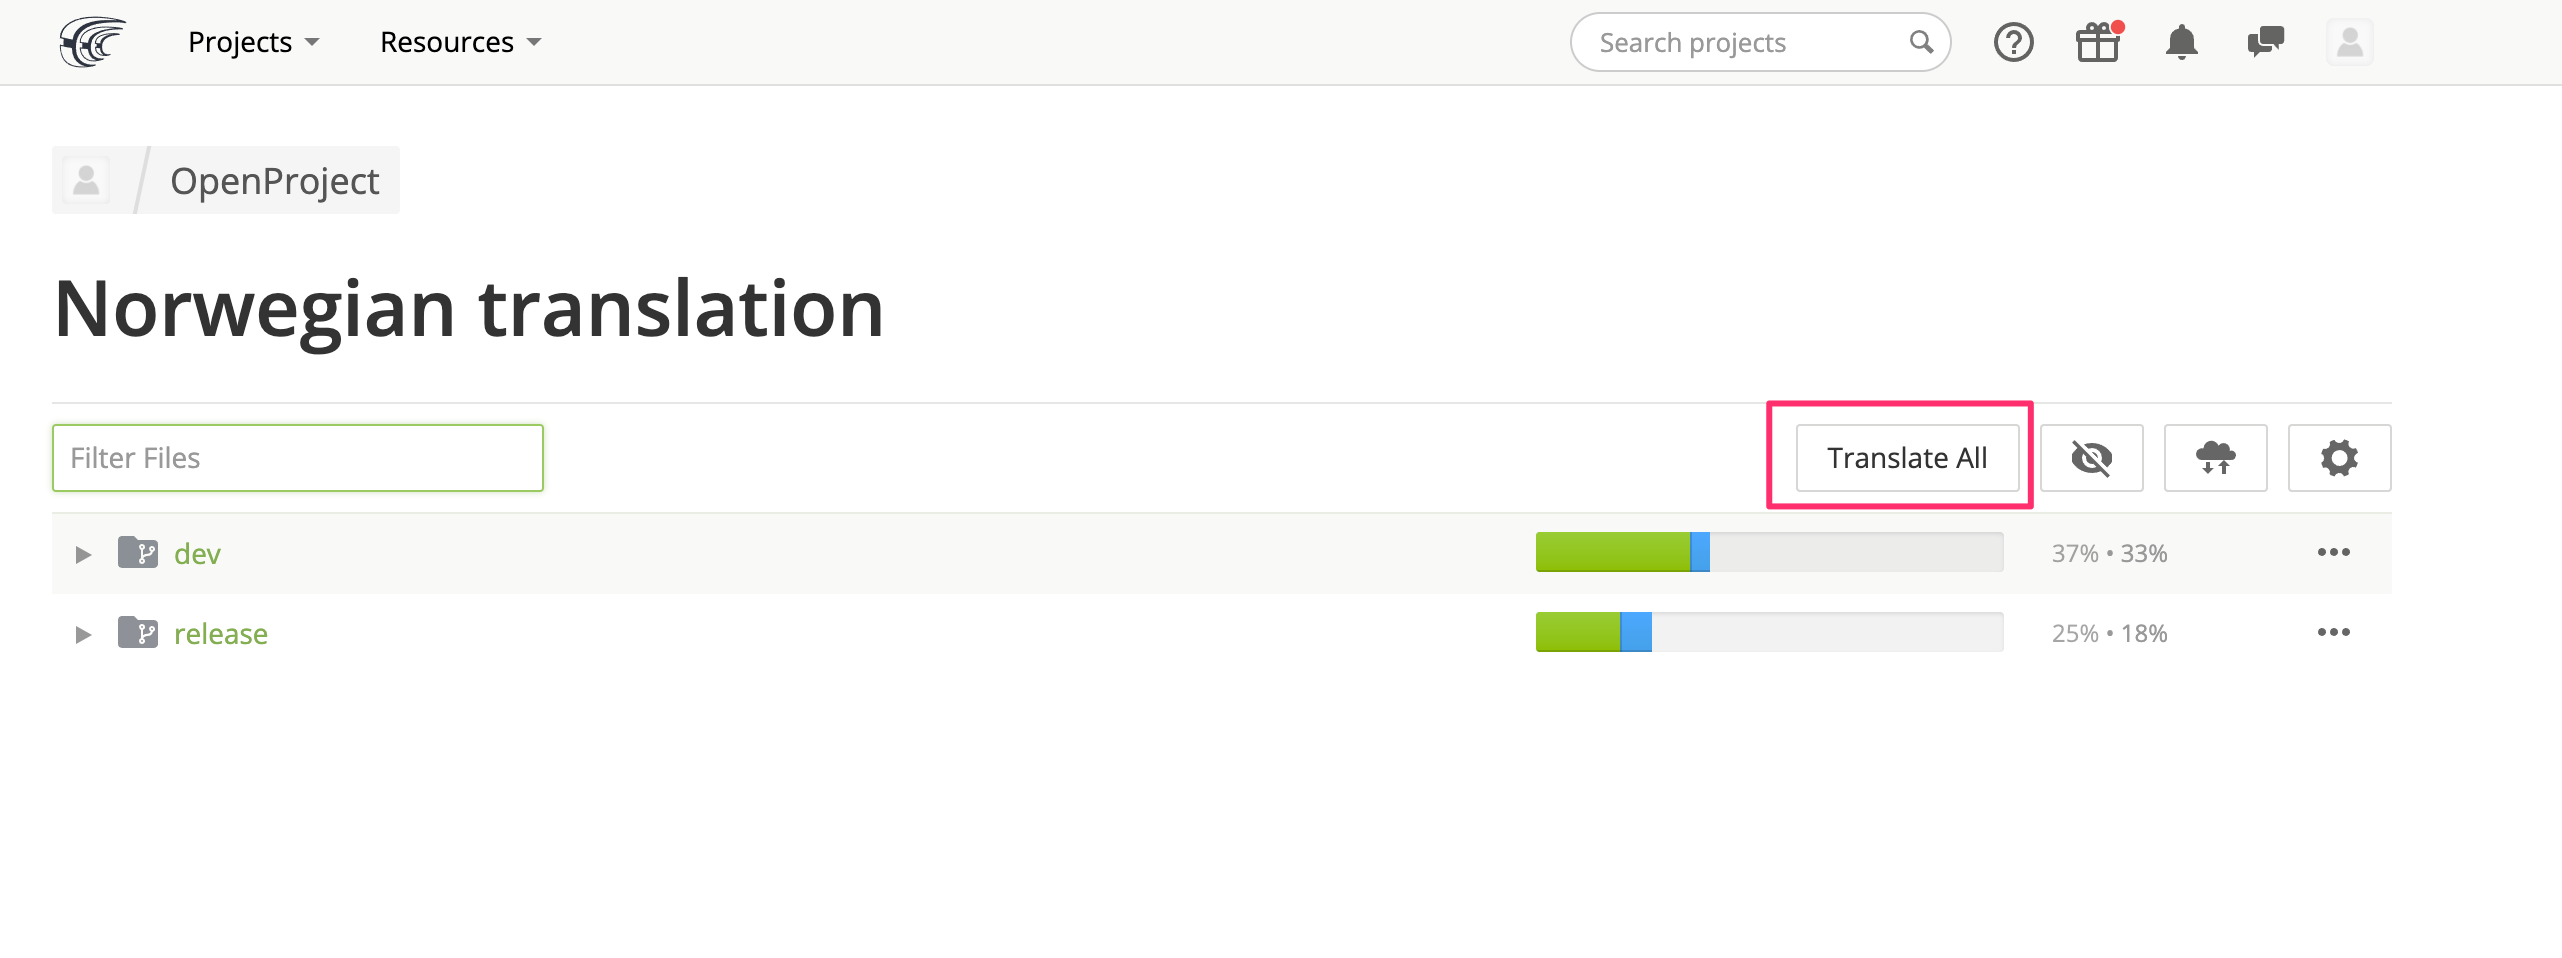The image size is (2562, 958).
Task: Open the Resources menu
Action: [459, 42]
